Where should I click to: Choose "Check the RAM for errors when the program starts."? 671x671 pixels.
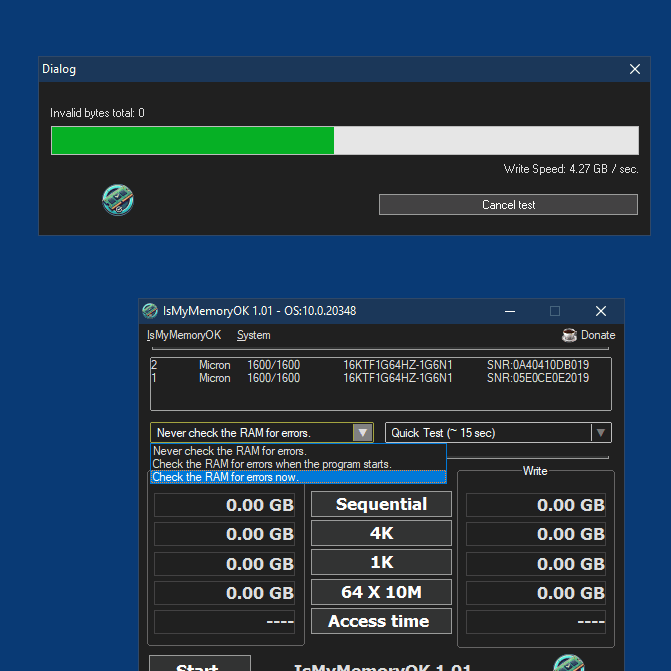(x=298, y=464)
